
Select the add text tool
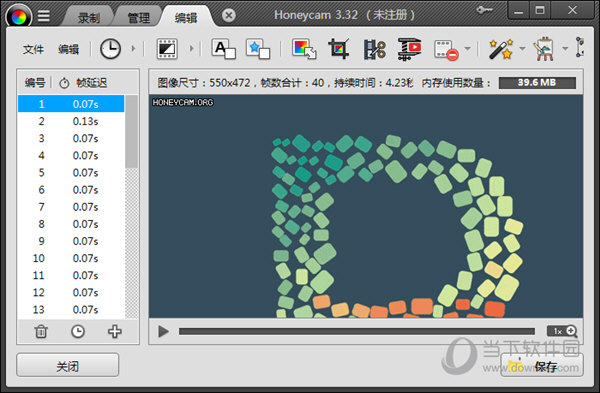coord(223,49)
